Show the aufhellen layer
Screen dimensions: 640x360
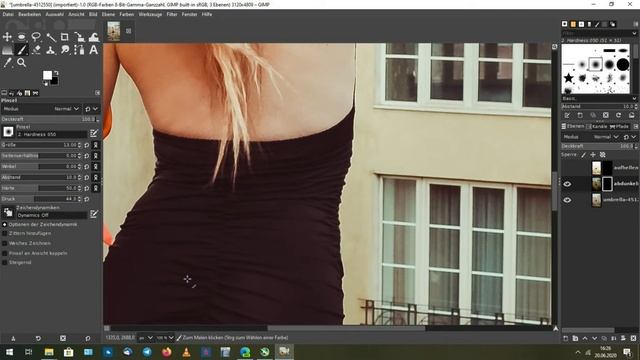pos(567,168)
